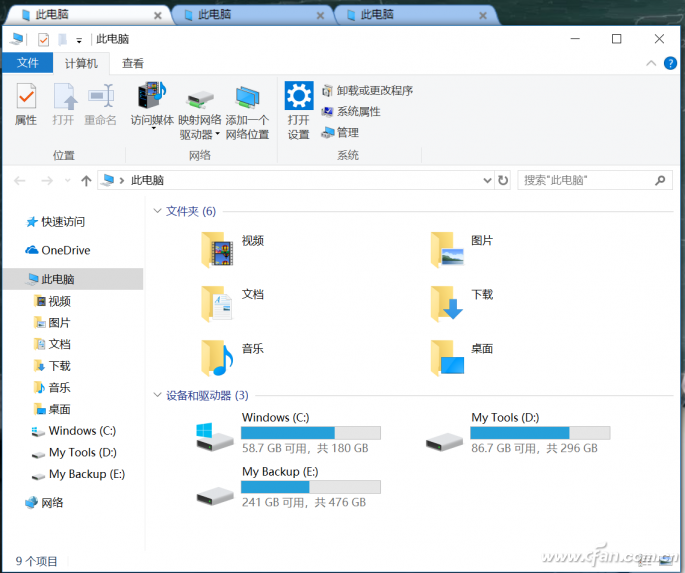Select the 文档 folder icon

point(217,303)
